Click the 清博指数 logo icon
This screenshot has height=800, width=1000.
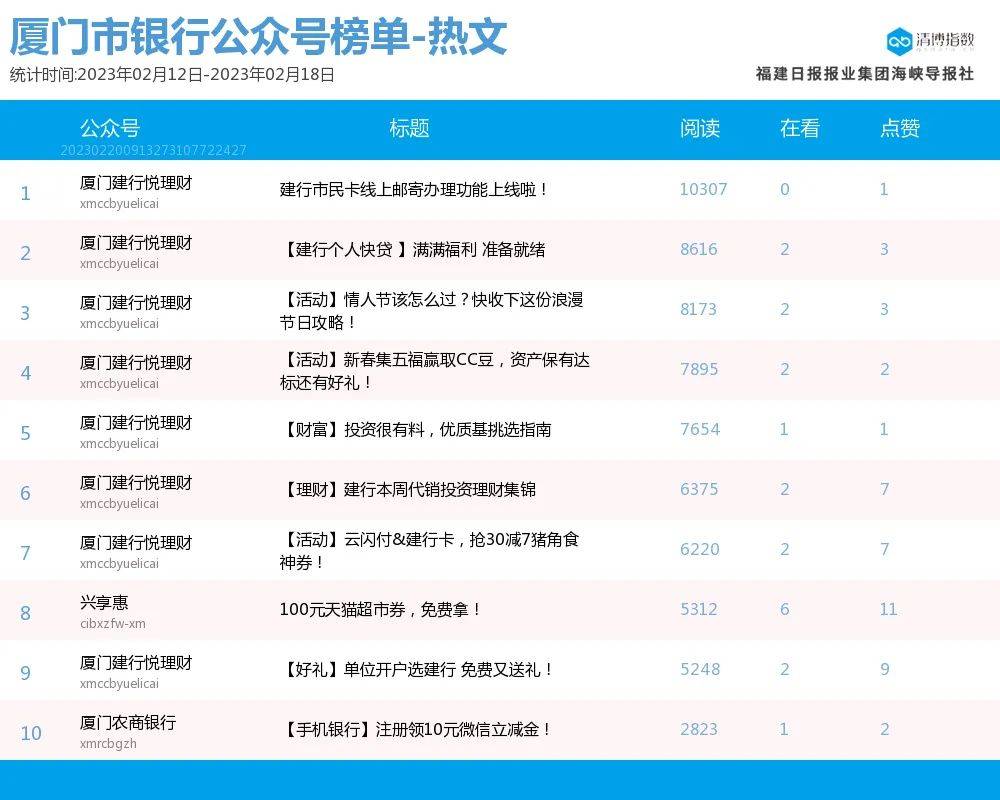coord(899,41)
